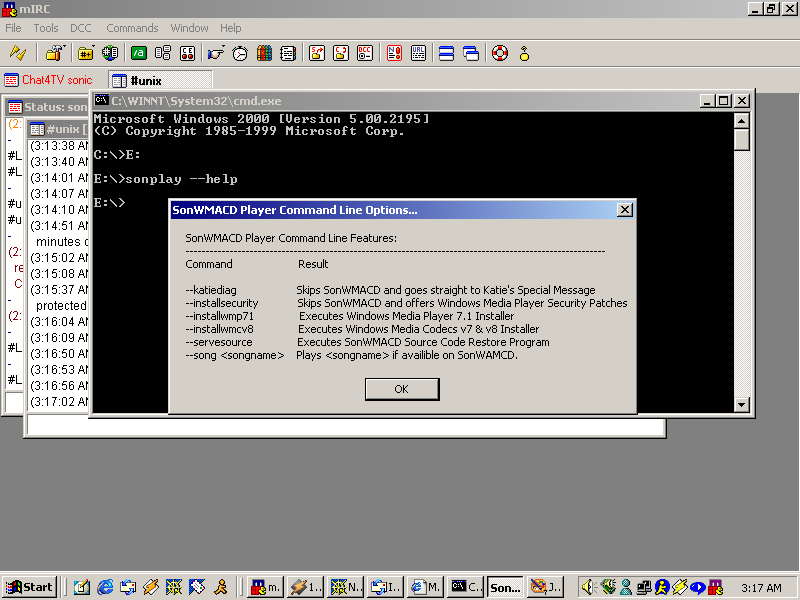Open mIRC Options from the toolbar
Screen dimensions: 800x600
(51, 53)
